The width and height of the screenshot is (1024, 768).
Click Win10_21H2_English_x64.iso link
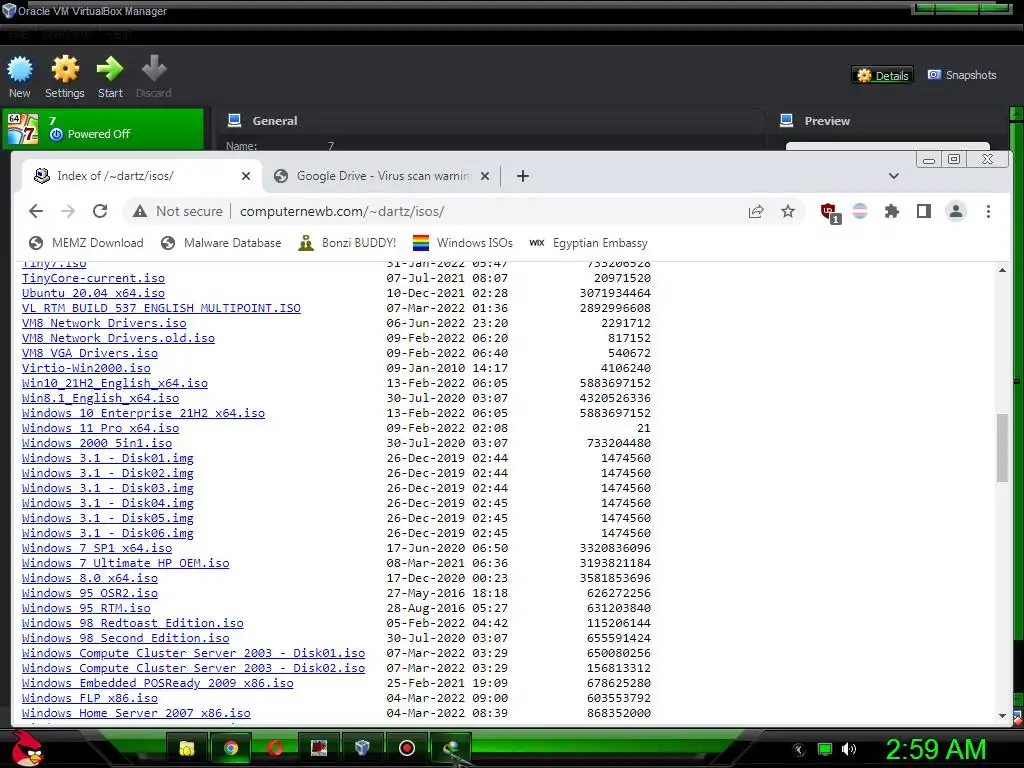pyautogui.click(x=115, y=383)
